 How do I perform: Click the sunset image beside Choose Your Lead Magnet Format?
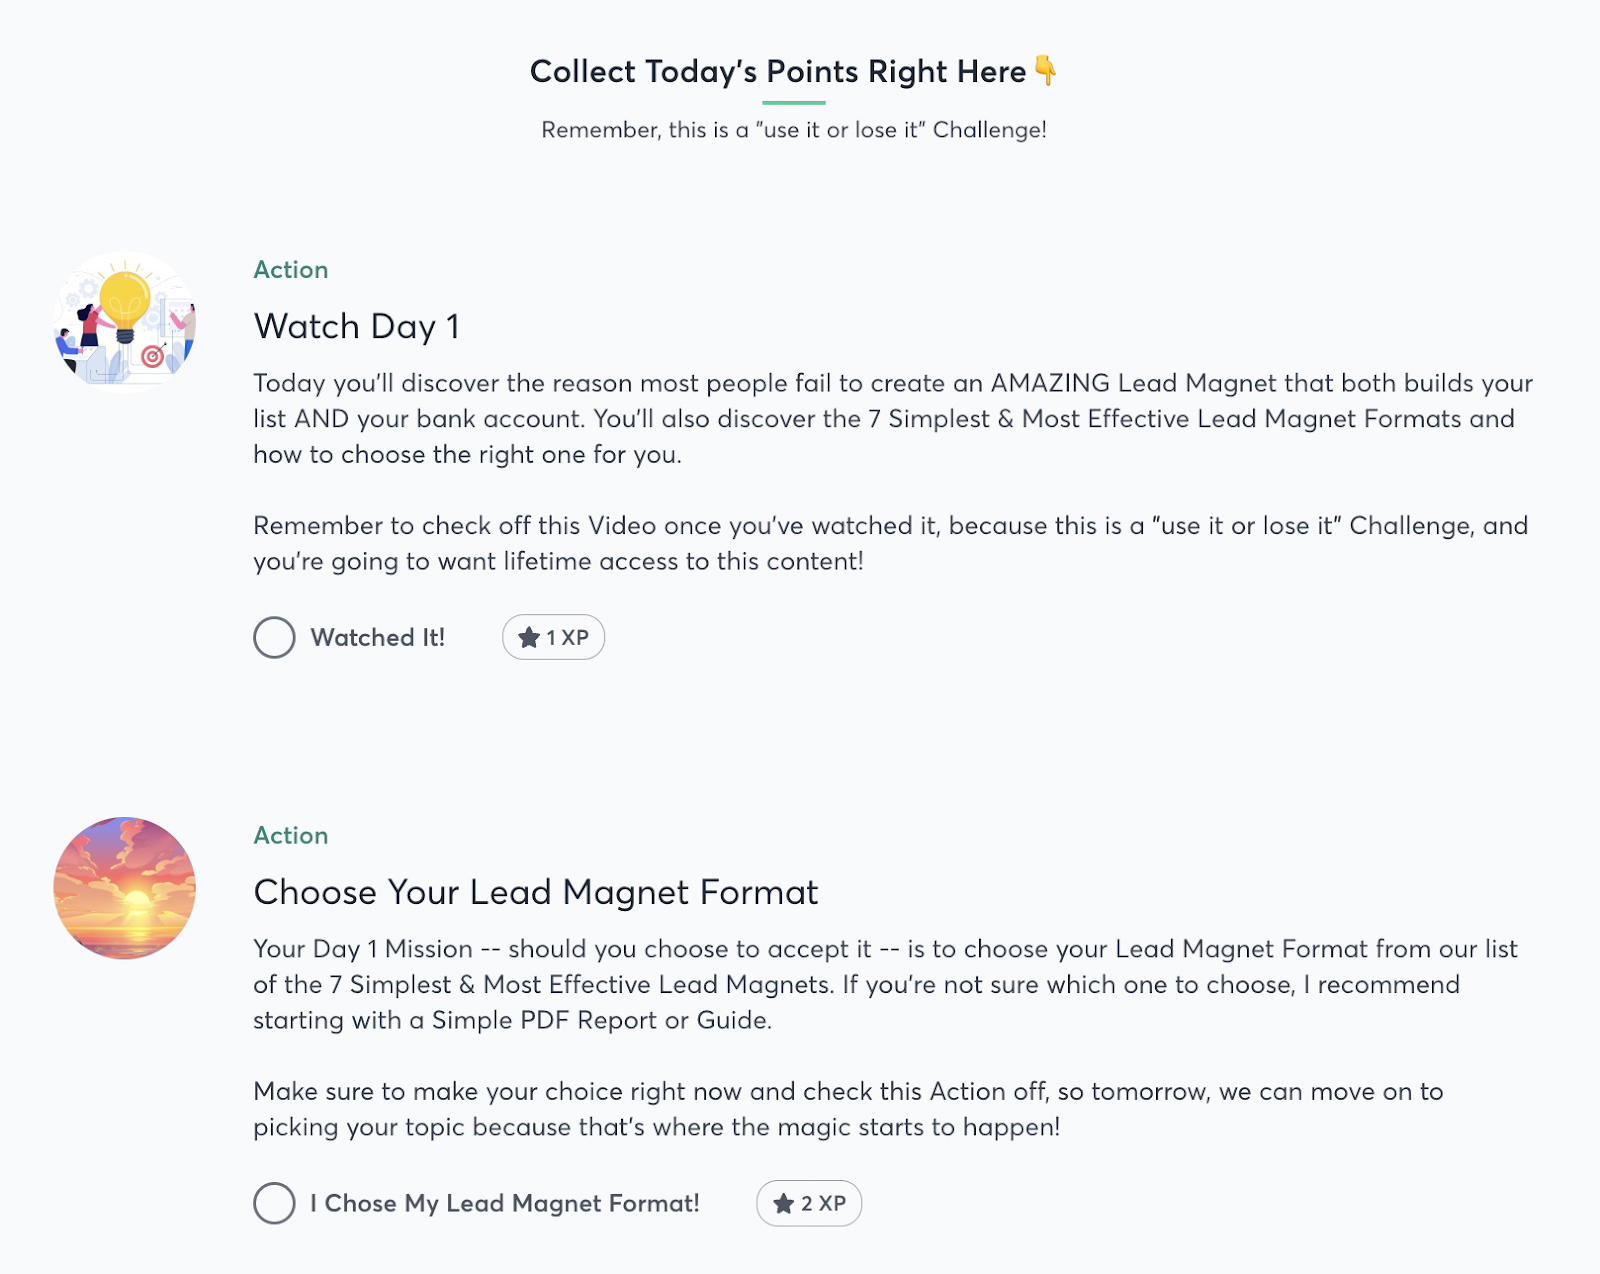tap(125, 888)
